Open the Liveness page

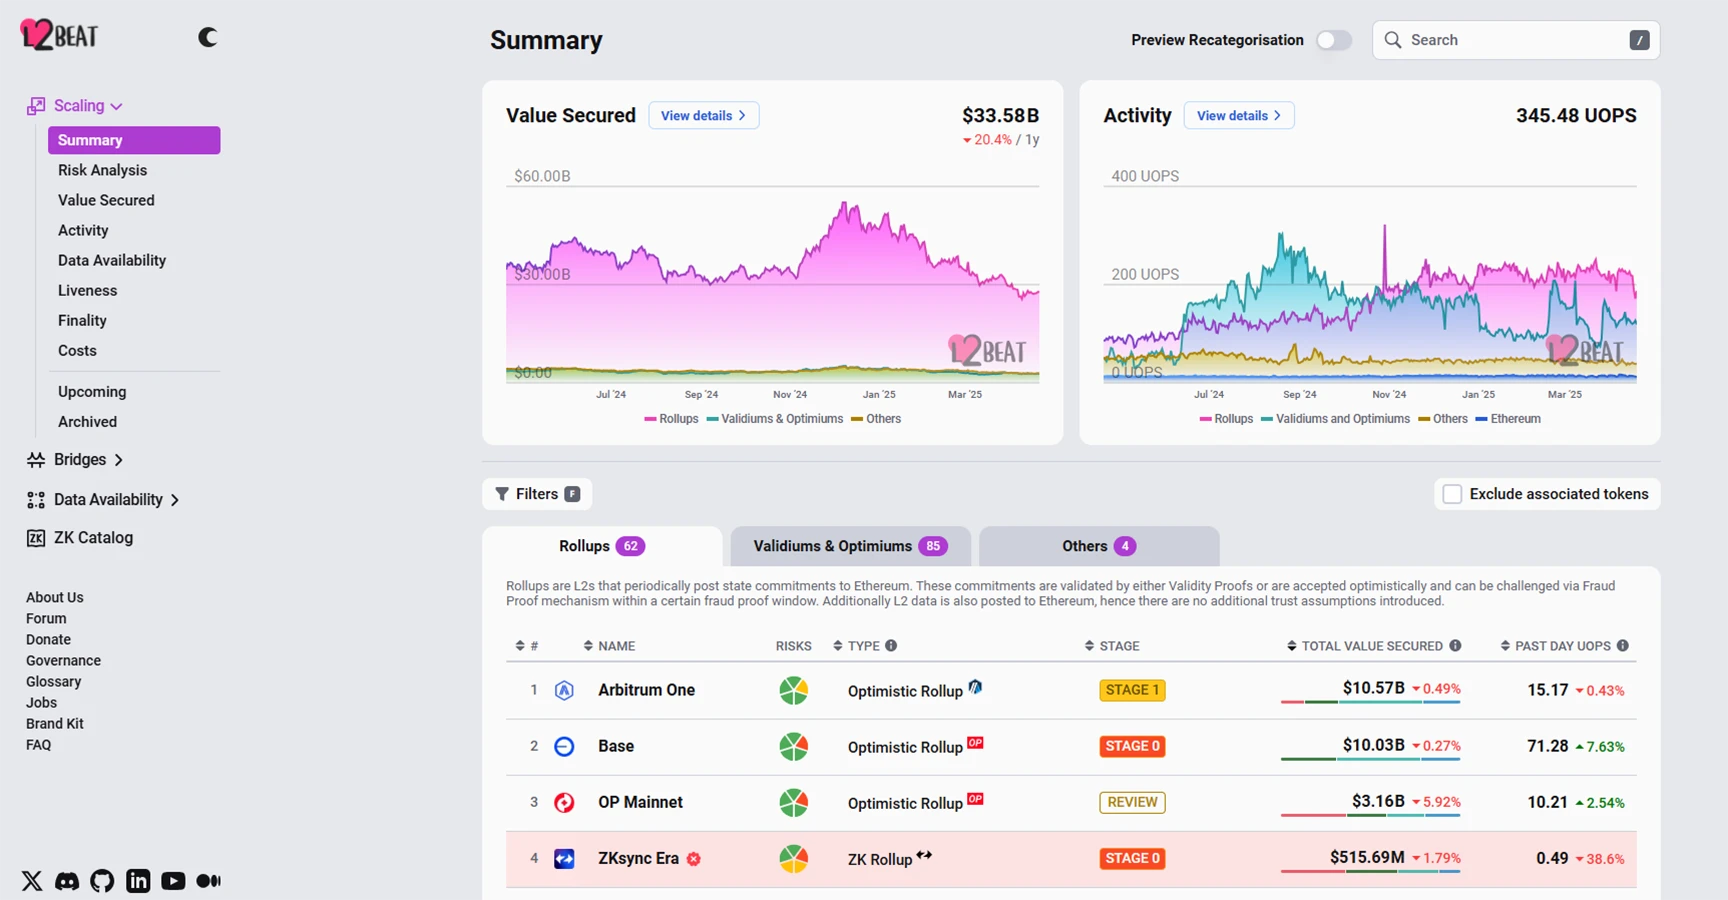[87, 290]
